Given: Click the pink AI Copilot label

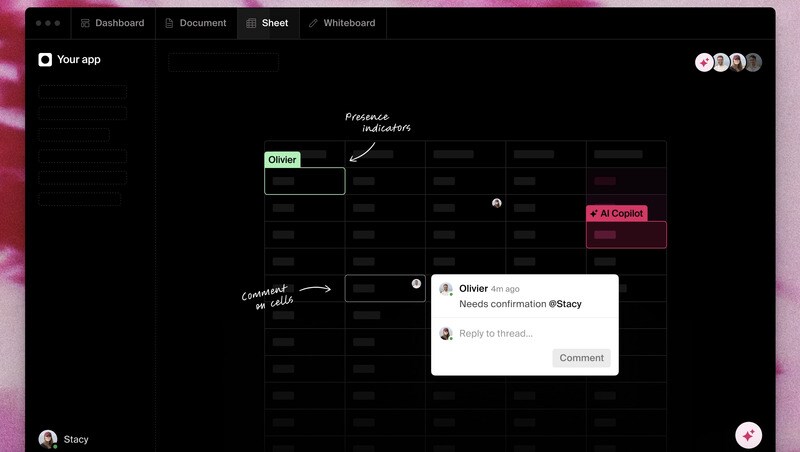Looking at the screenshot, I should pos(616,213).
